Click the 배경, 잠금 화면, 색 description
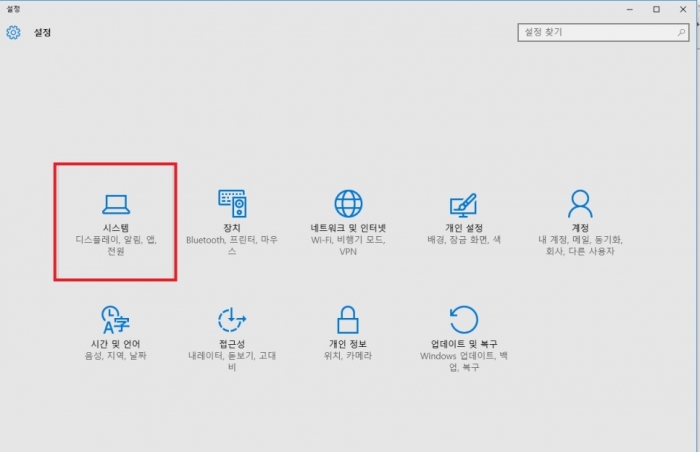This screenshot has width=700, height=452. tap(464, 240)
